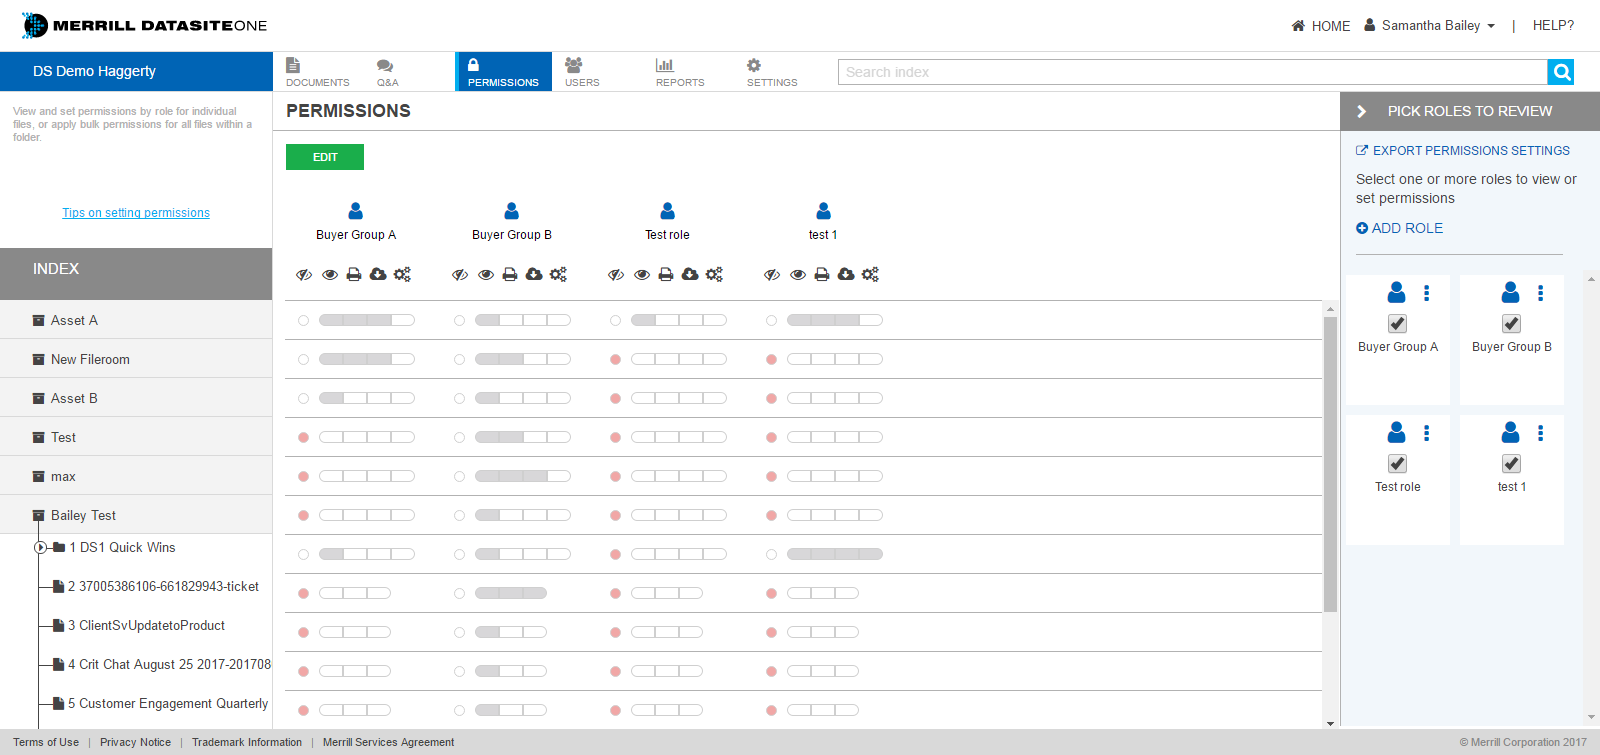Uncheck the test 1 role checkbox
Viewport: 1600px width, 755px height.
[x=1512, y=464]
